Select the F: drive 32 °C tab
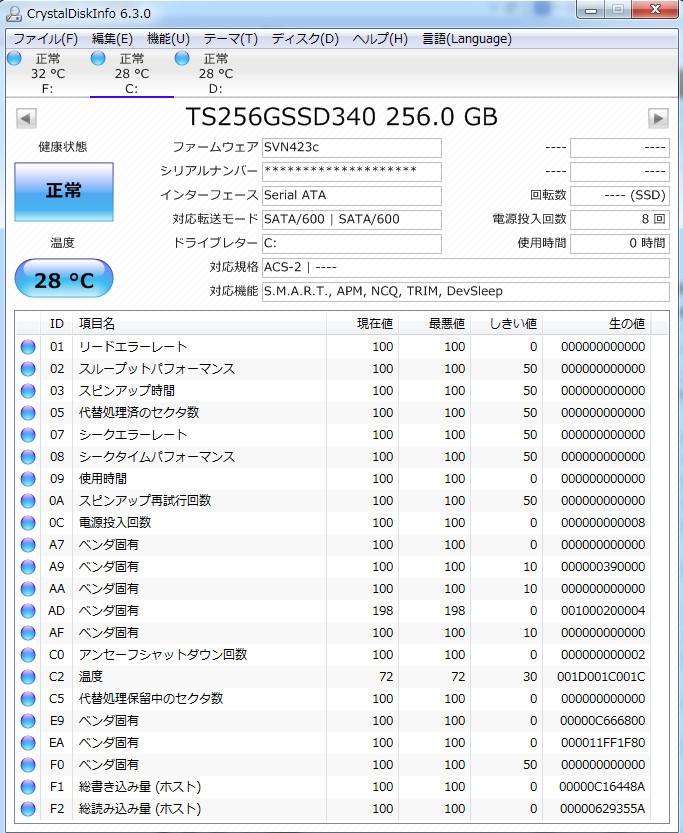This screenshot has width=683, height=833. pyautogui.click(x=48, y=73)
